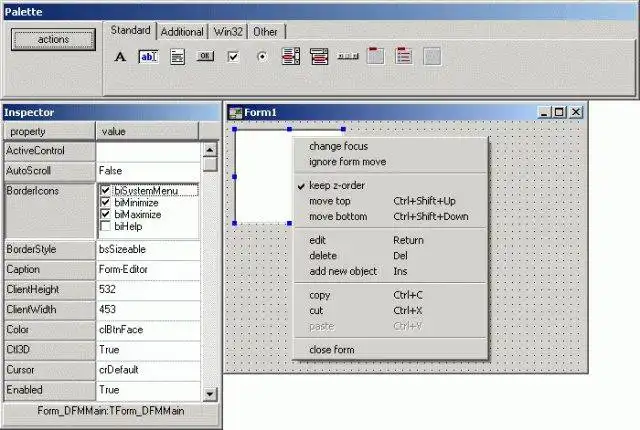Select the Panel component icon
640x430 pixels.
click(x=432, y=56)
